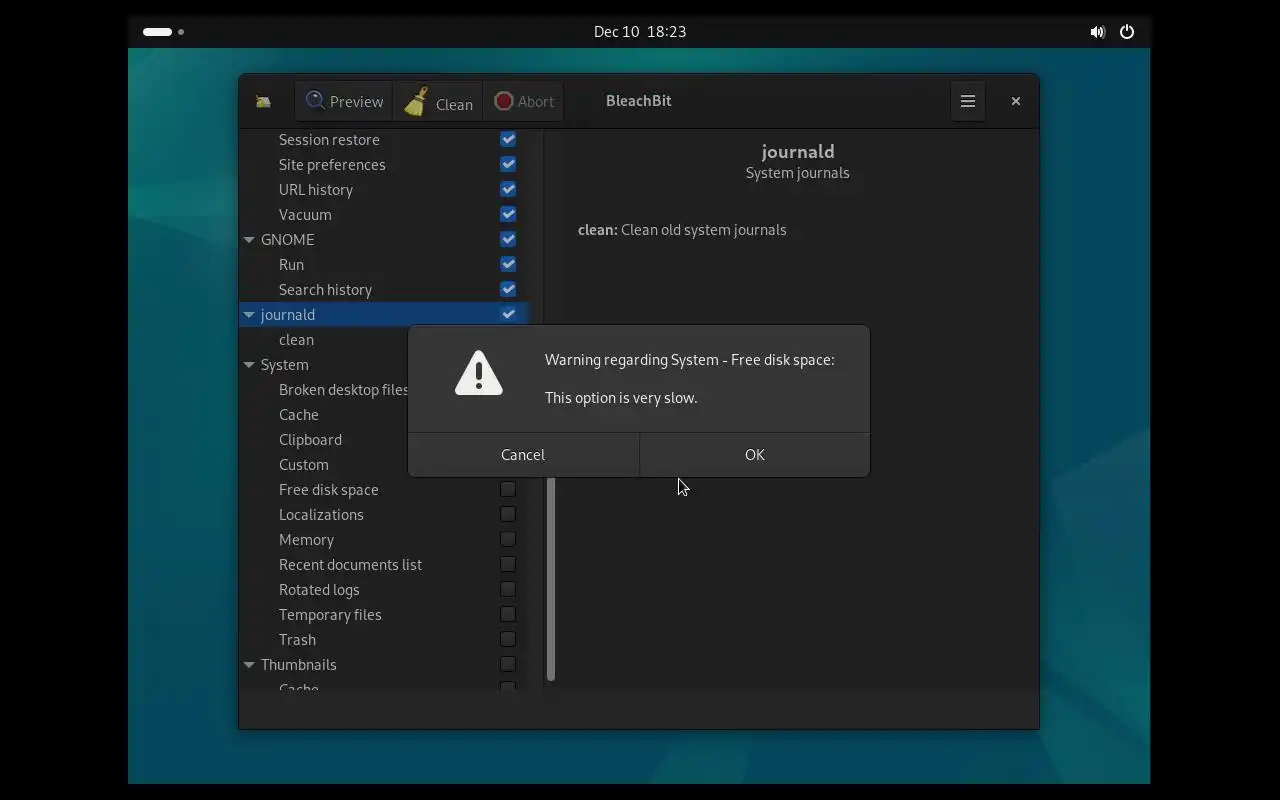1280x800 pixels.
Task: Uncheck the Site preferences checkbox
Action: coord(508,164)
